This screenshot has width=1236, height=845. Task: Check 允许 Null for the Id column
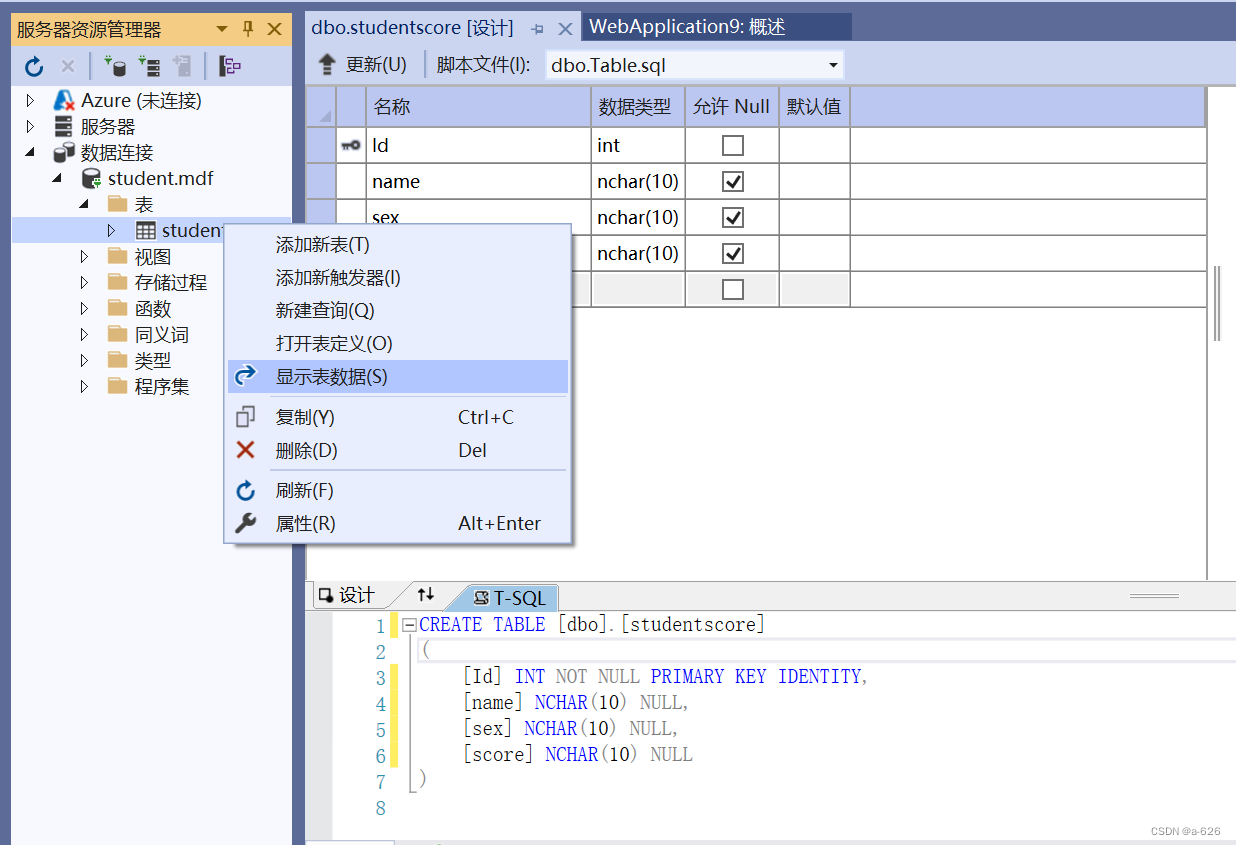[731, 145]
